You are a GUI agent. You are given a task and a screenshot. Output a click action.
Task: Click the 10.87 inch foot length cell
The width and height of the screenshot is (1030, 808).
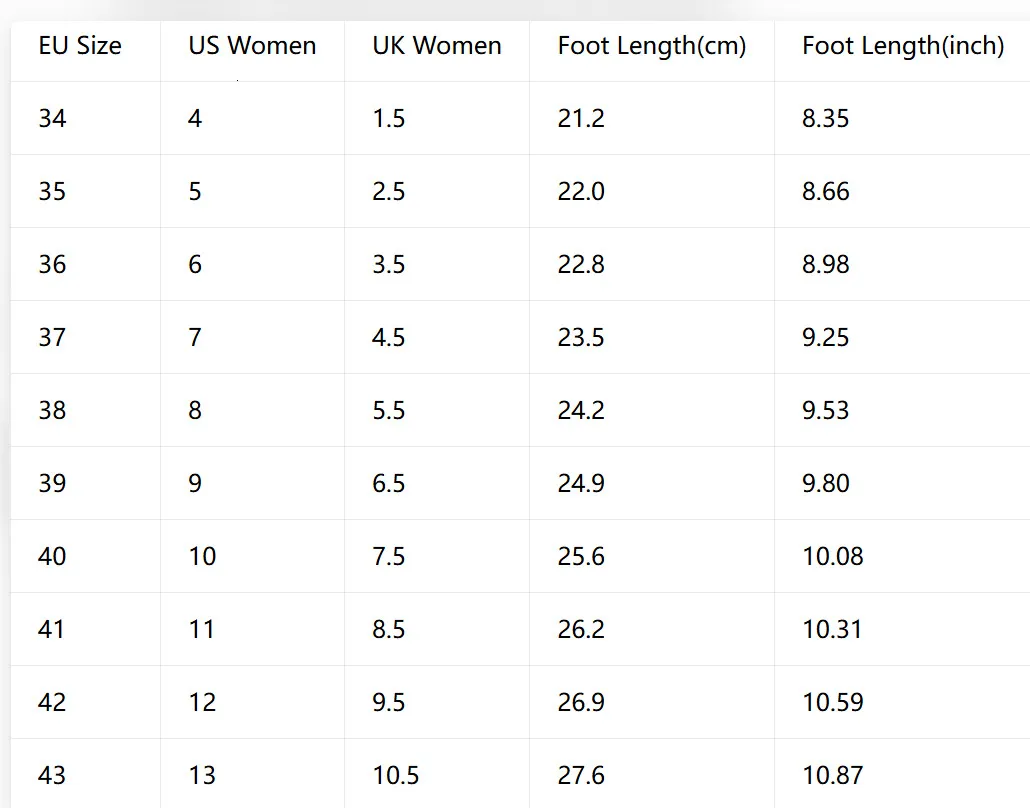(x=903, y=774)
